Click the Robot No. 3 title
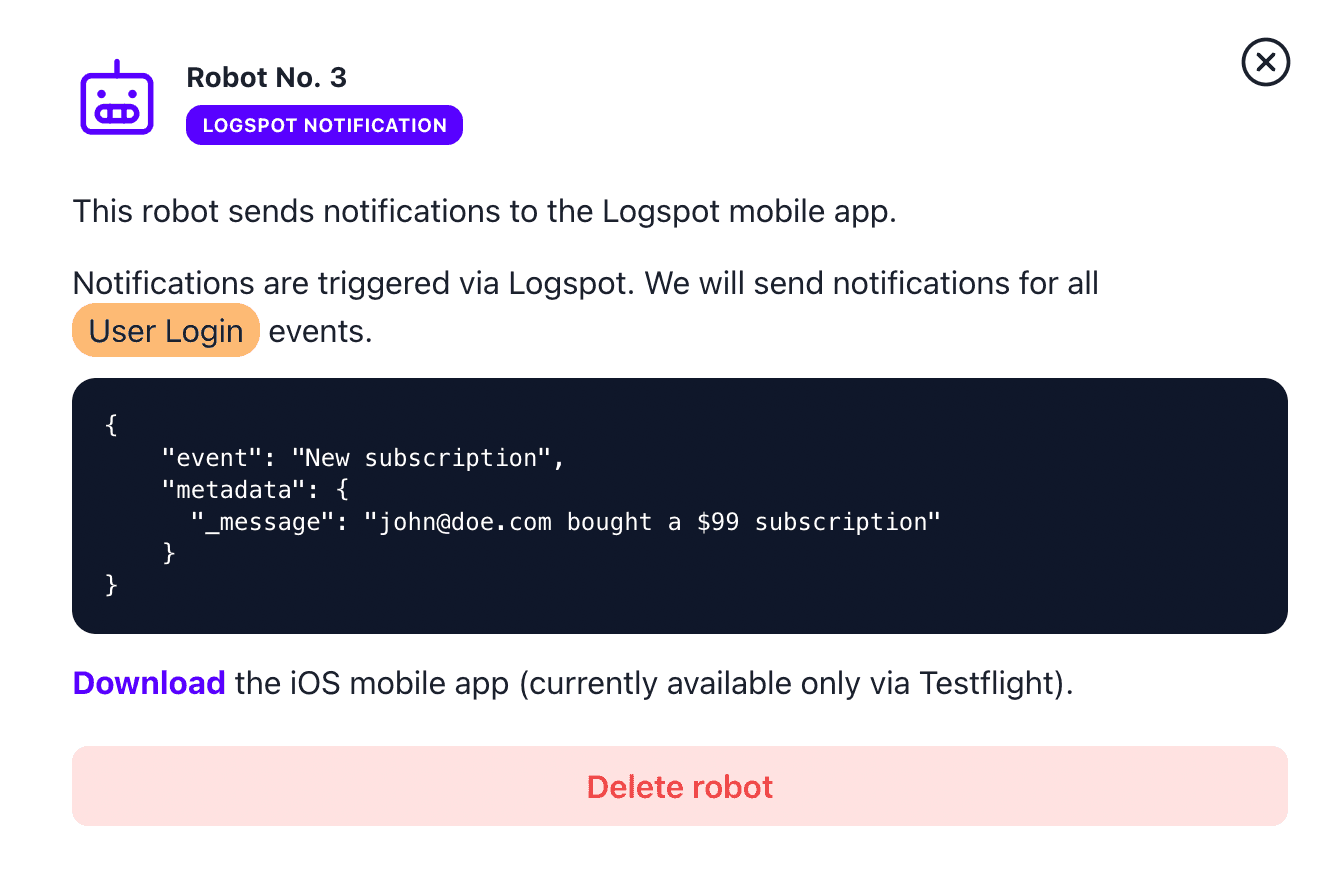The height and width of the screenshot is (896, 1328). (266, 78)
